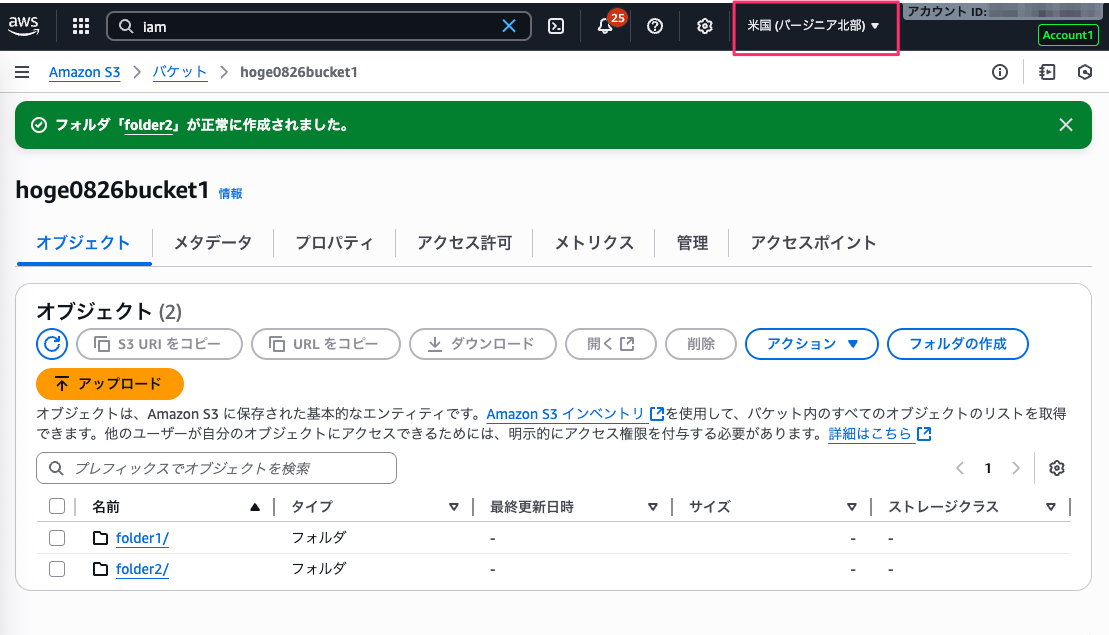Viewport: 1109px width, 635px height.
Task: Go to next page of objects
Action: (x=1016, y=468)
